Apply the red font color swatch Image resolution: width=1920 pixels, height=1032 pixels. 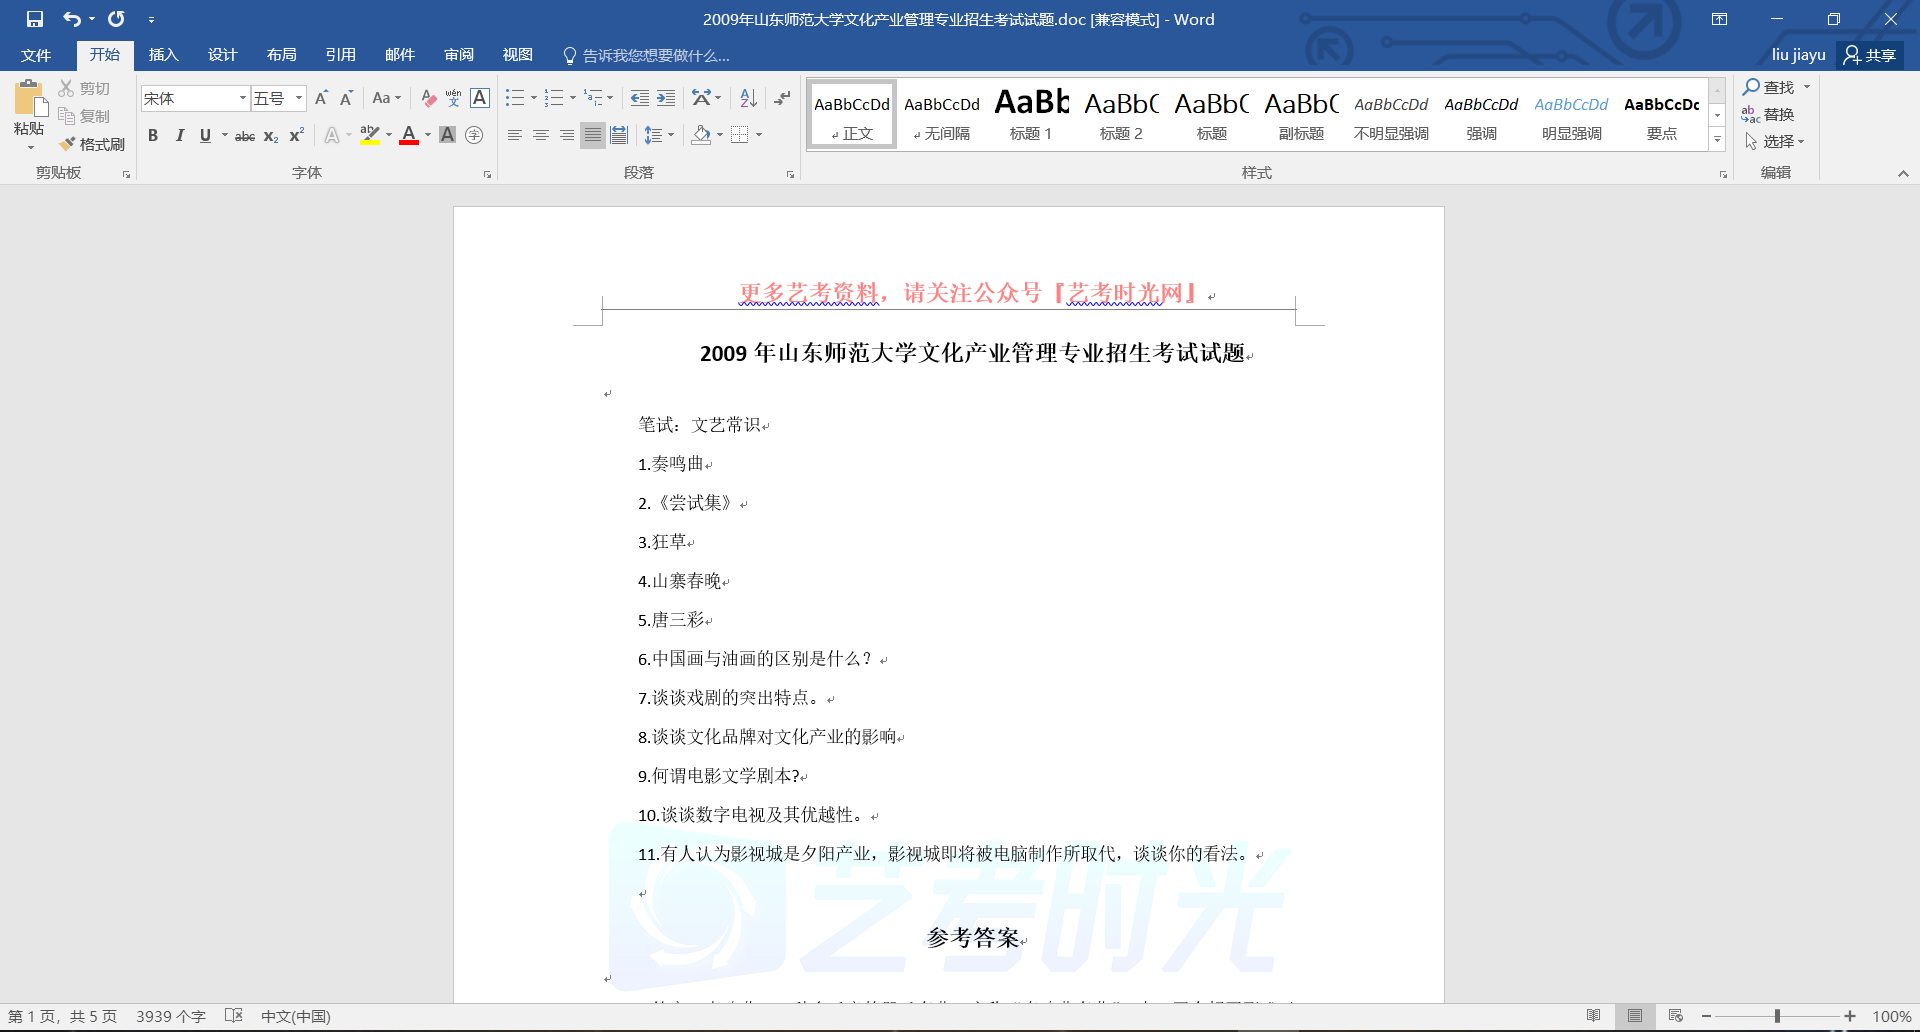(408, 136)
